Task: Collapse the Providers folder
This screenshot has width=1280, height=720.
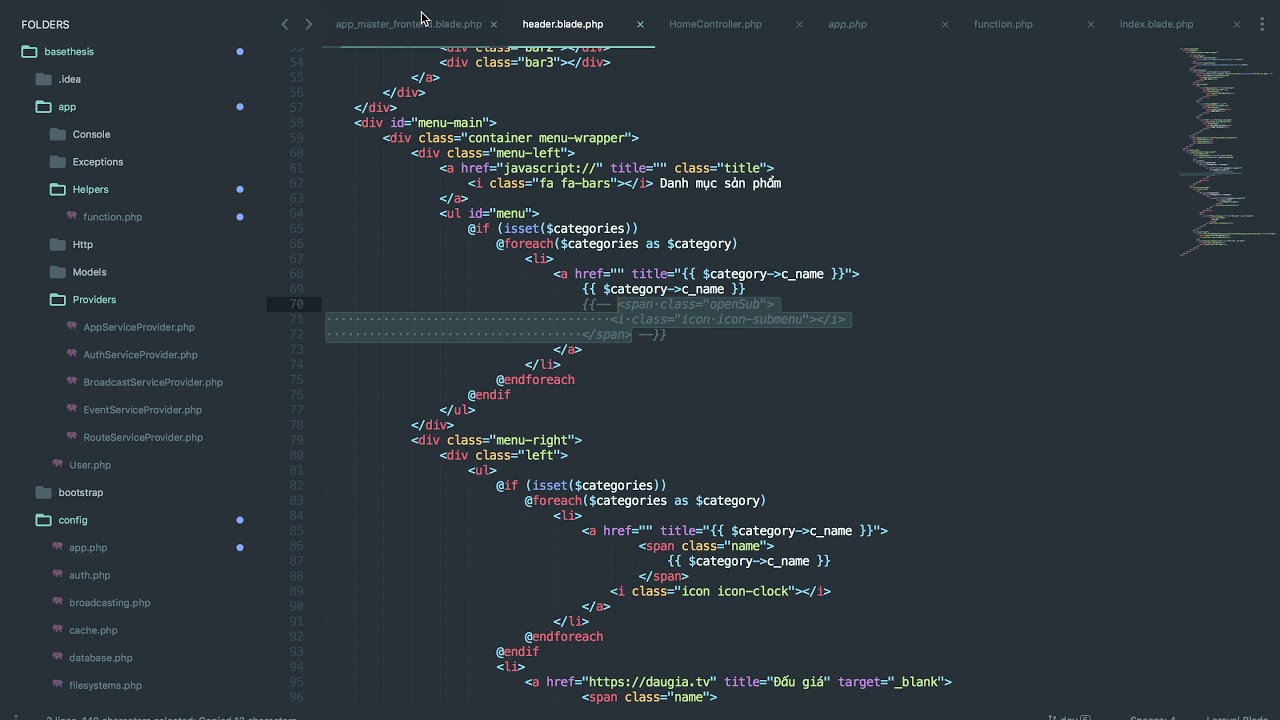Action: pos(57,299)
